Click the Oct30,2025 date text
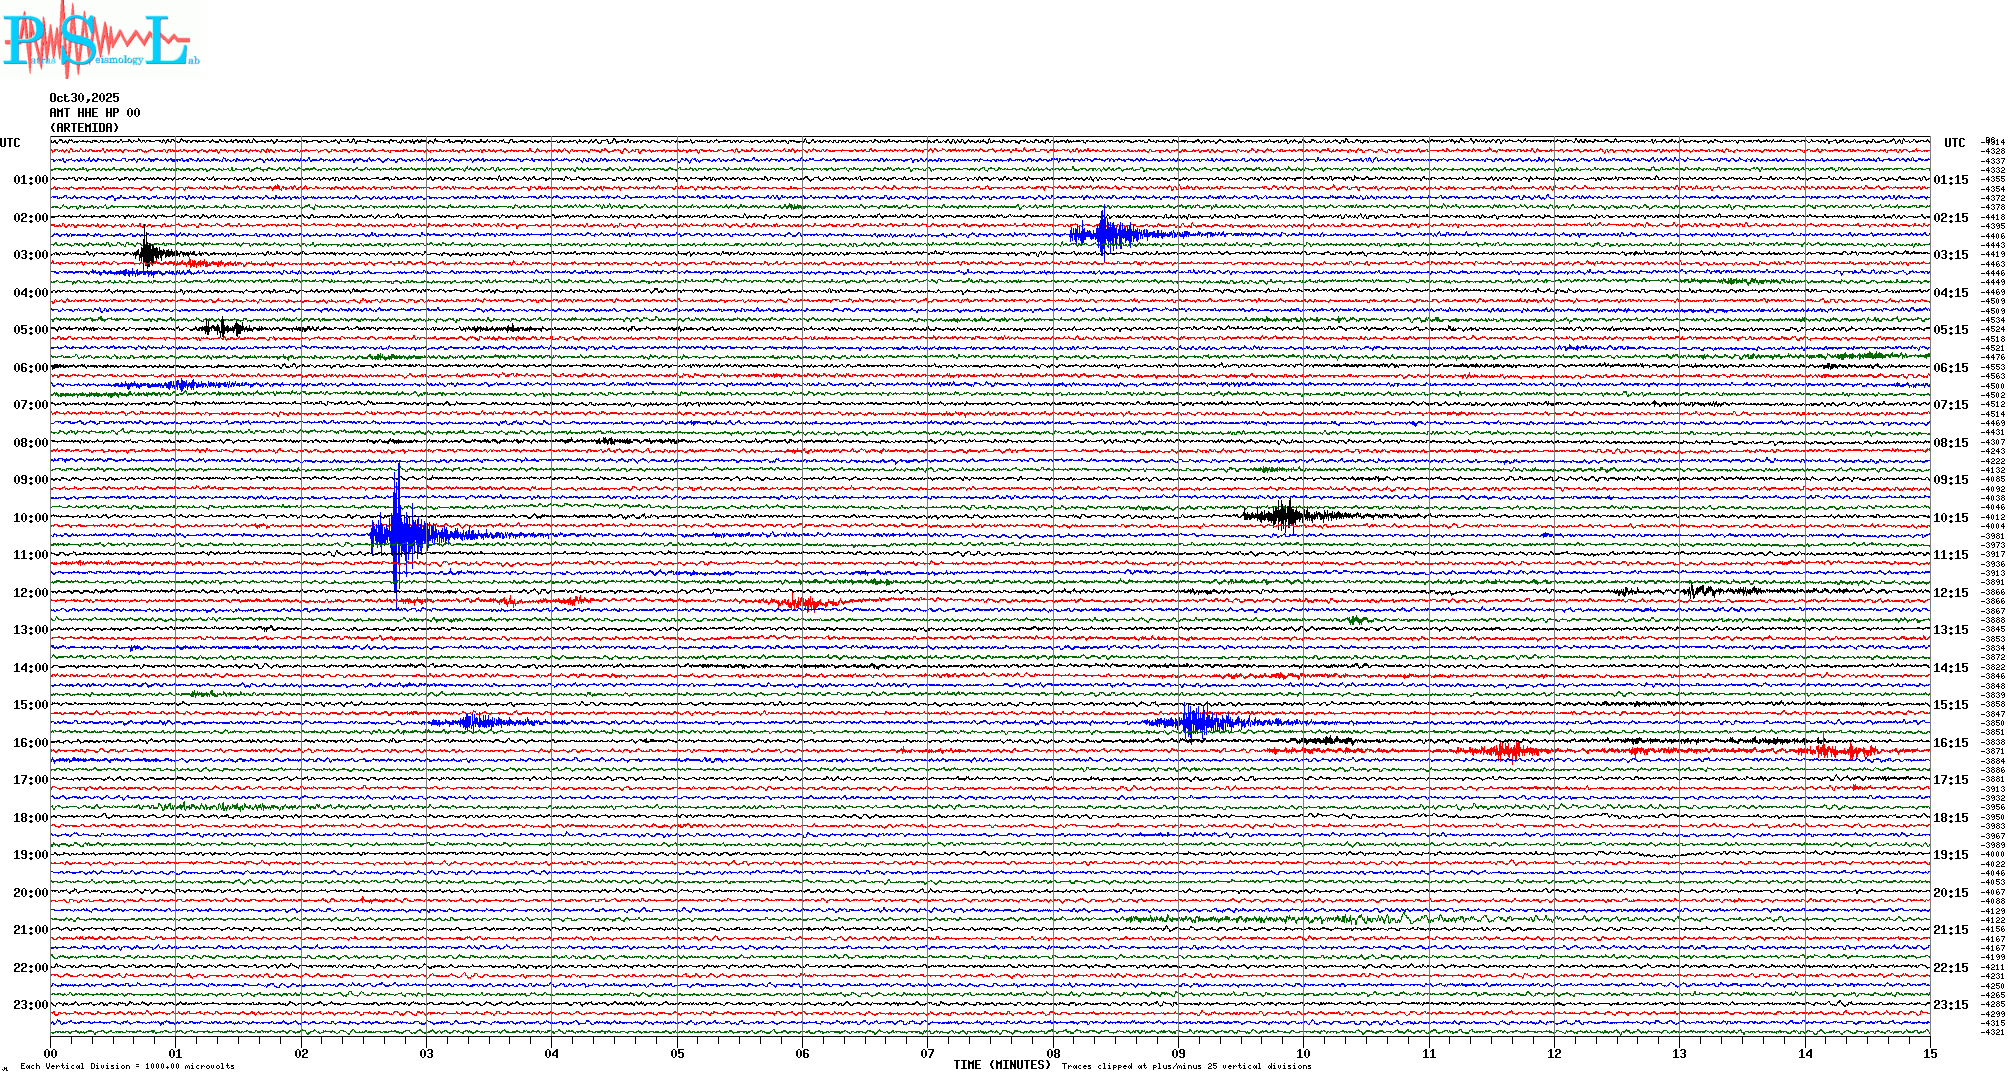 click(x=84, y=98)
